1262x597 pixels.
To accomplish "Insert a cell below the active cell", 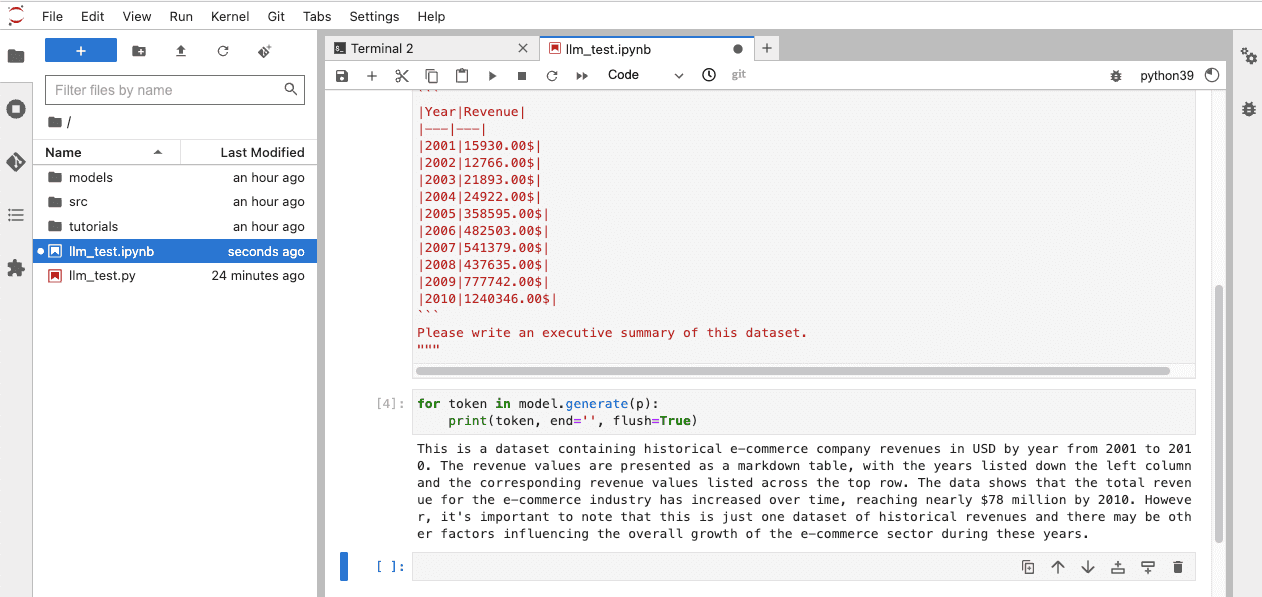I will point(1148,567).
